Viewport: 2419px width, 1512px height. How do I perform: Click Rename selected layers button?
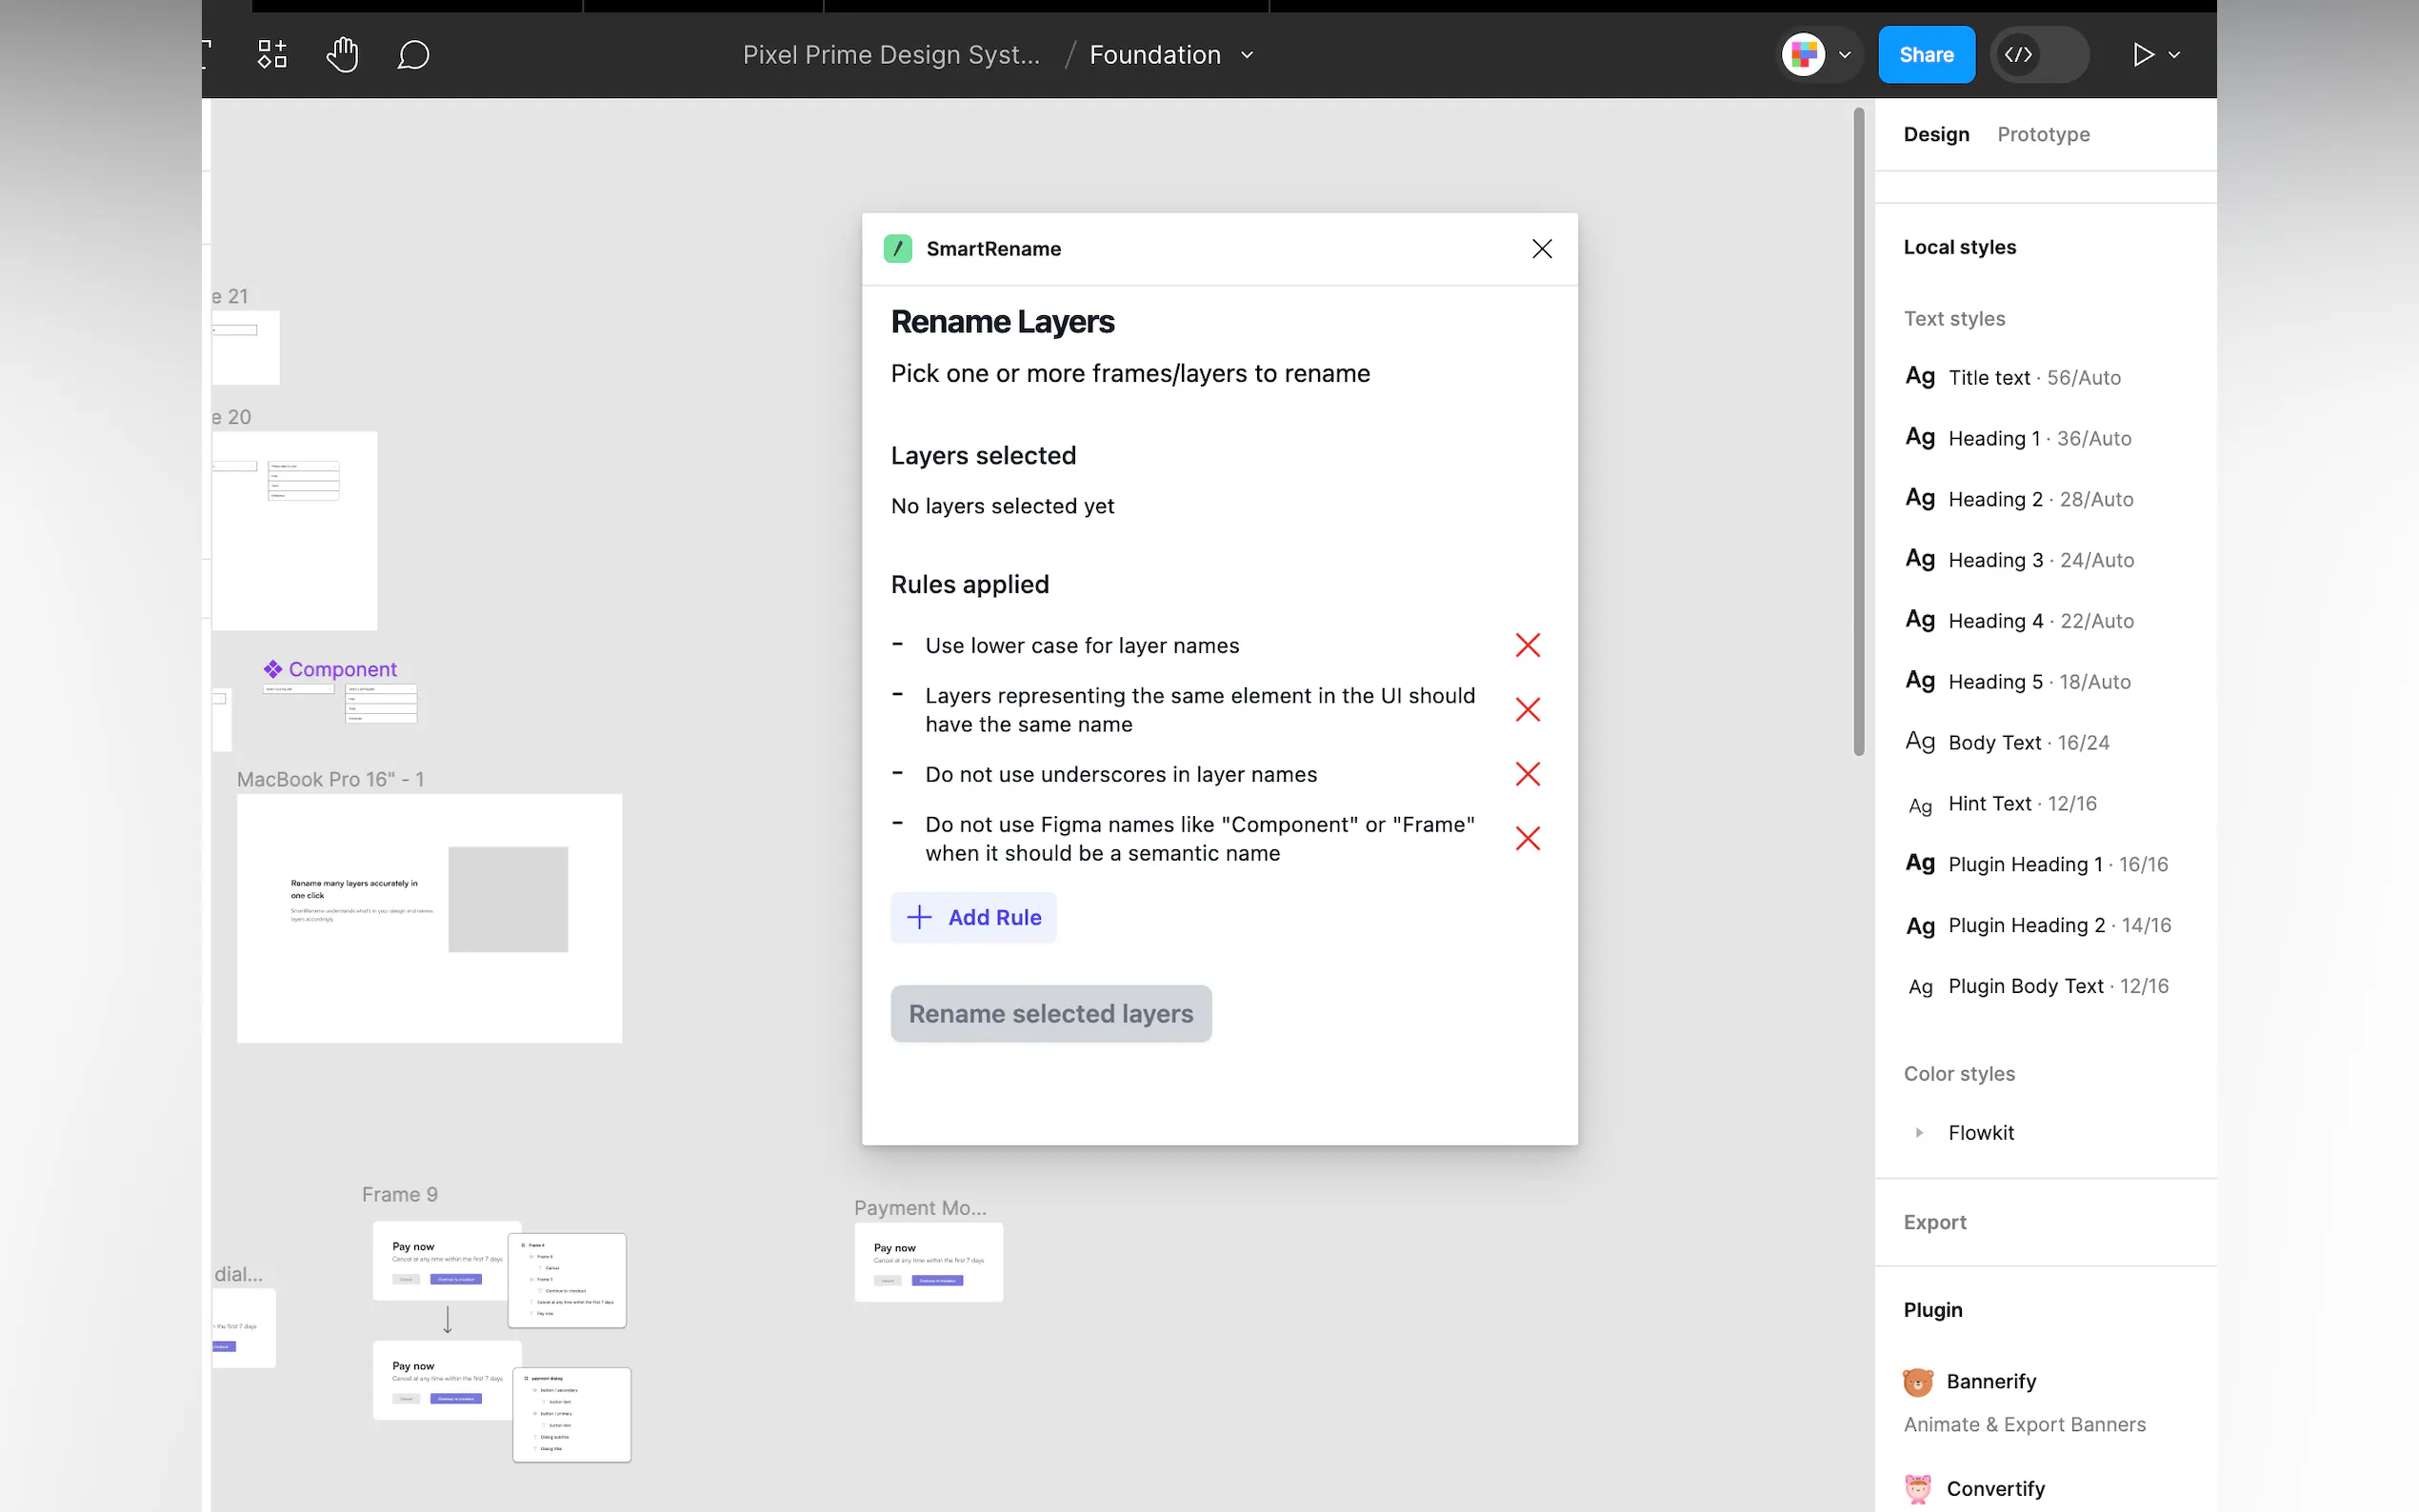1051,1013
